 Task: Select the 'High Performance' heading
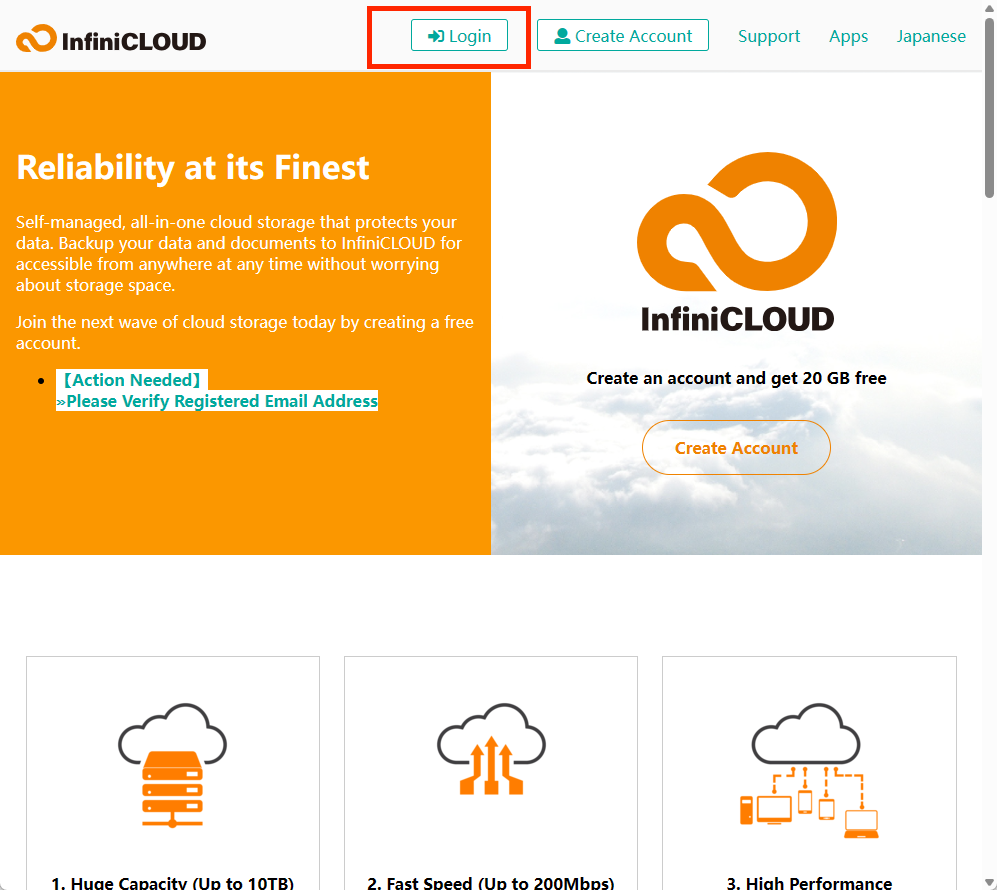coord(809,882)
